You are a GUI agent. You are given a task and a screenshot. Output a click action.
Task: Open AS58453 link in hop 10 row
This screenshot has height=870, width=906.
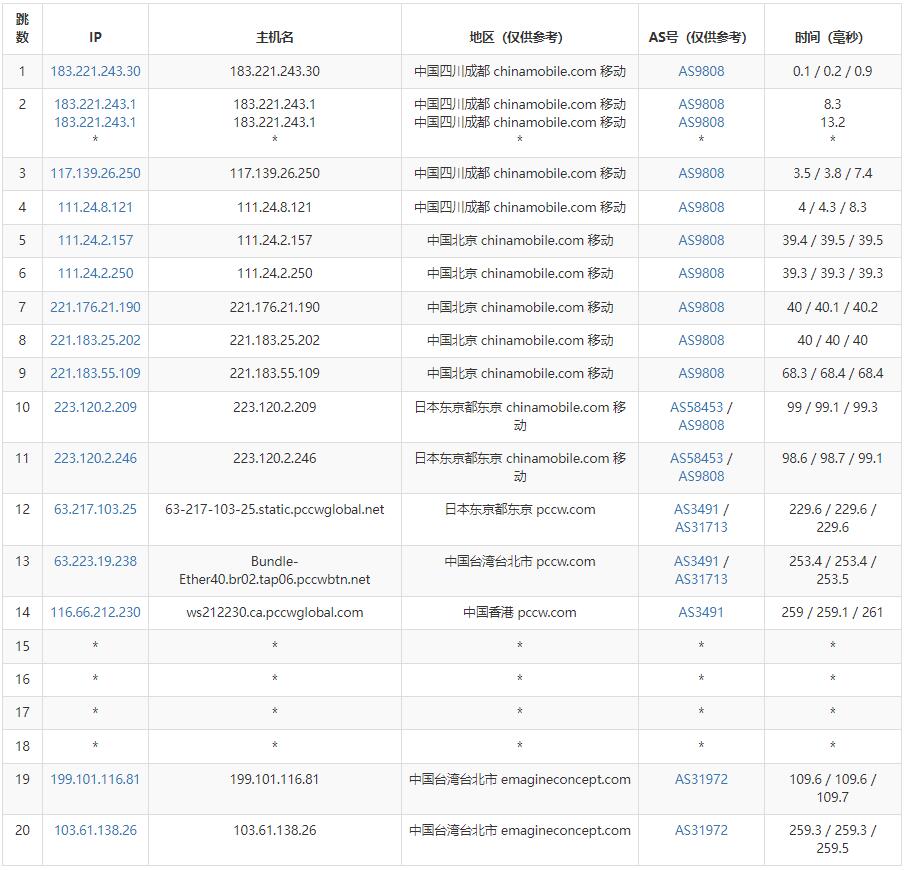pos(696,407)
